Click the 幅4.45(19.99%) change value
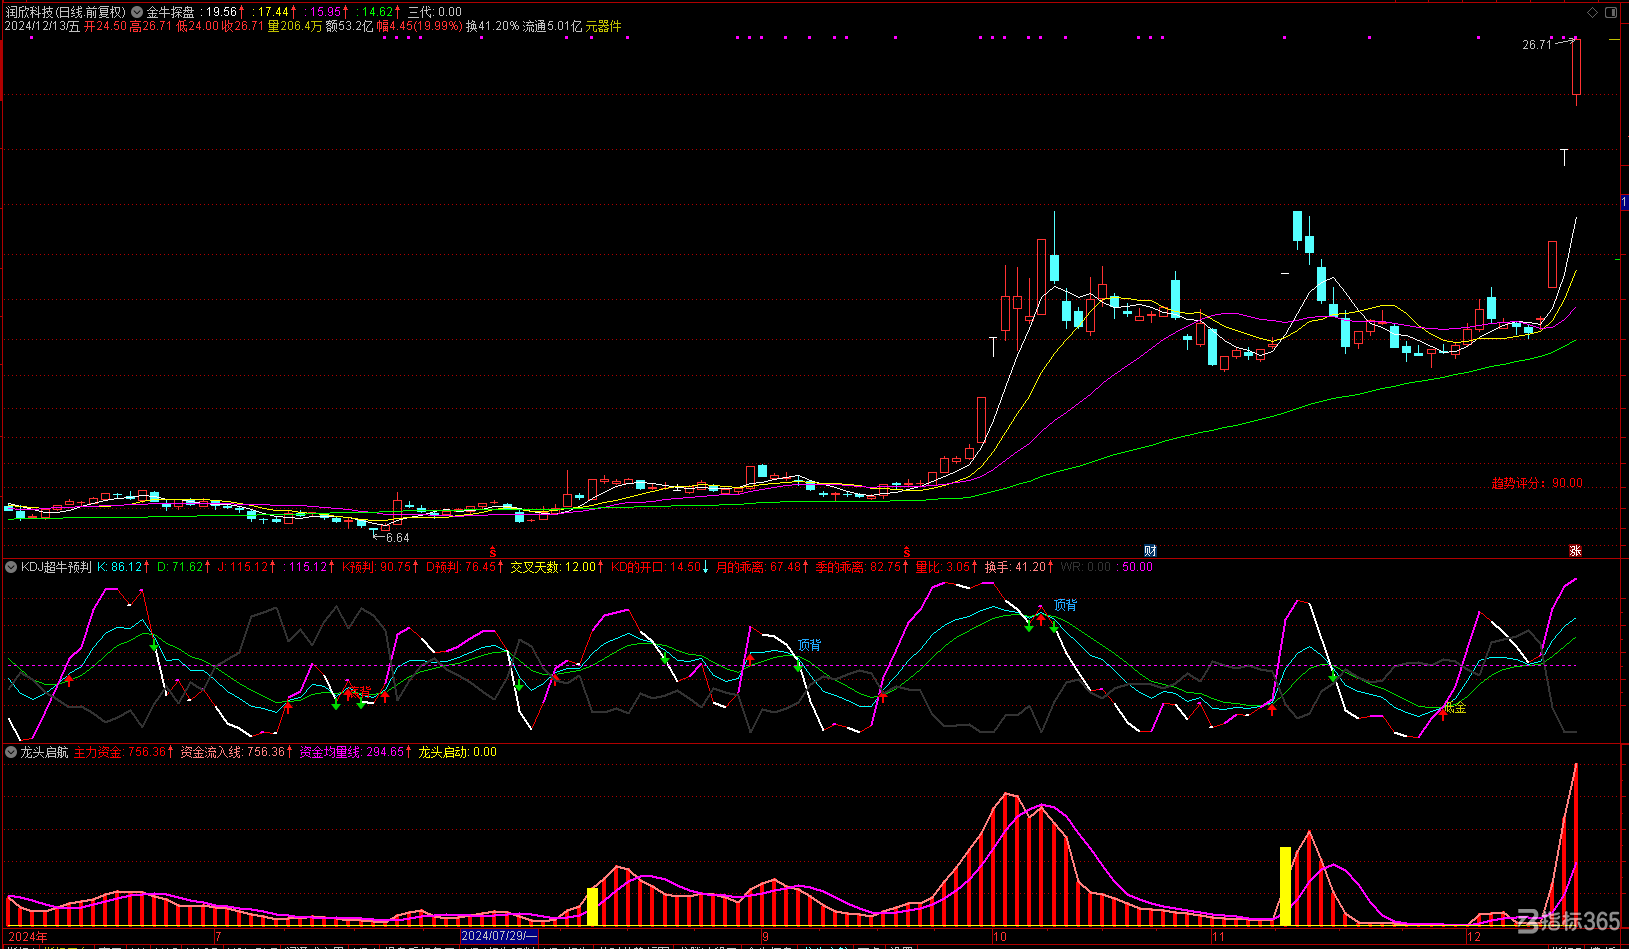 tap(420, 26)
